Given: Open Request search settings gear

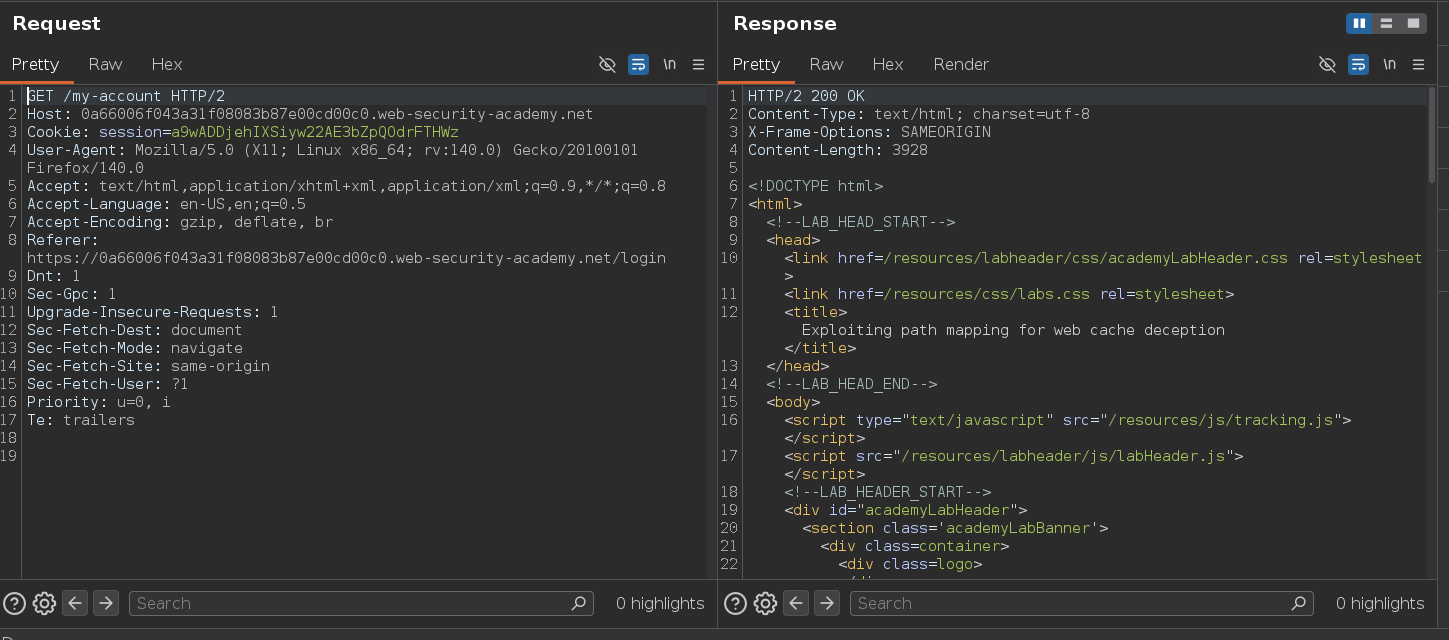Looking at the screenshot, I should (44, 603).
